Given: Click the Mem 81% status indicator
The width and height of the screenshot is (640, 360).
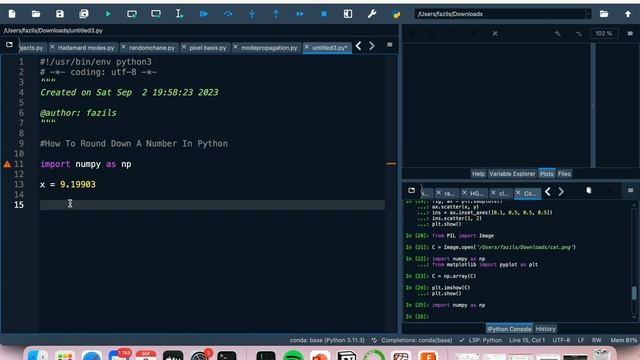Looking at the screenshot, I should 624,340.
